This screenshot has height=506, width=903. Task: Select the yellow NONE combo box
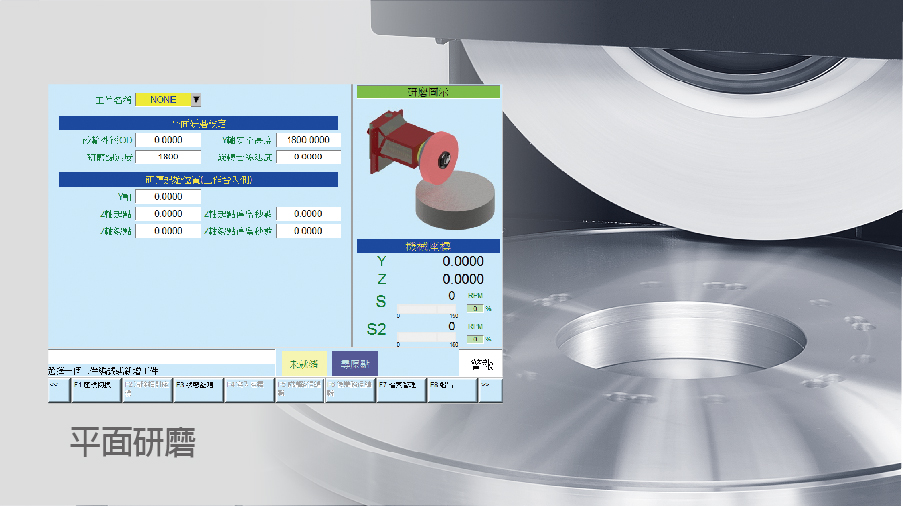(x=162, y=100)
